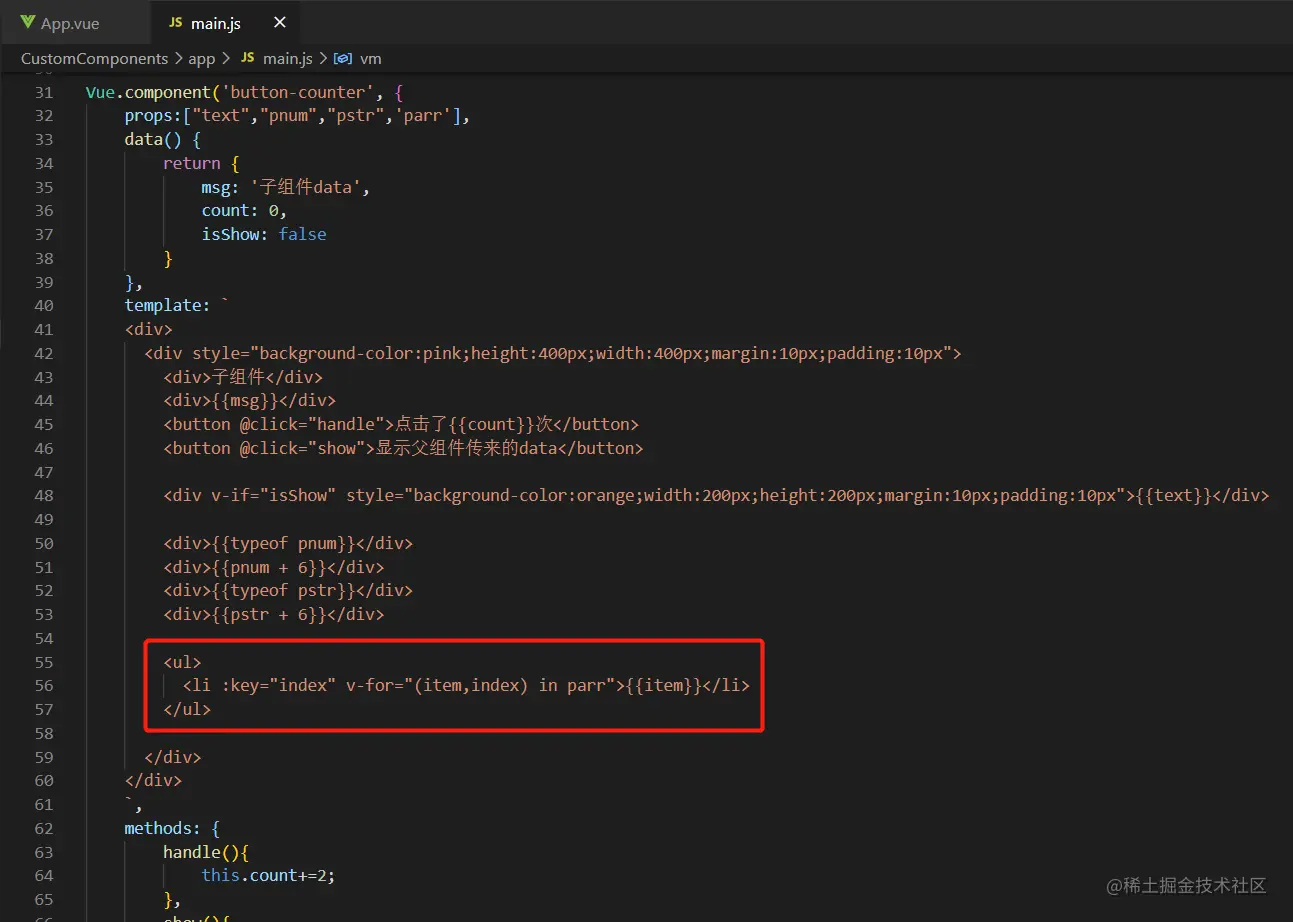Open the vm symbol breadcrumb
1293x922 pixels.
pyautogui.click(x=357, y=59)
